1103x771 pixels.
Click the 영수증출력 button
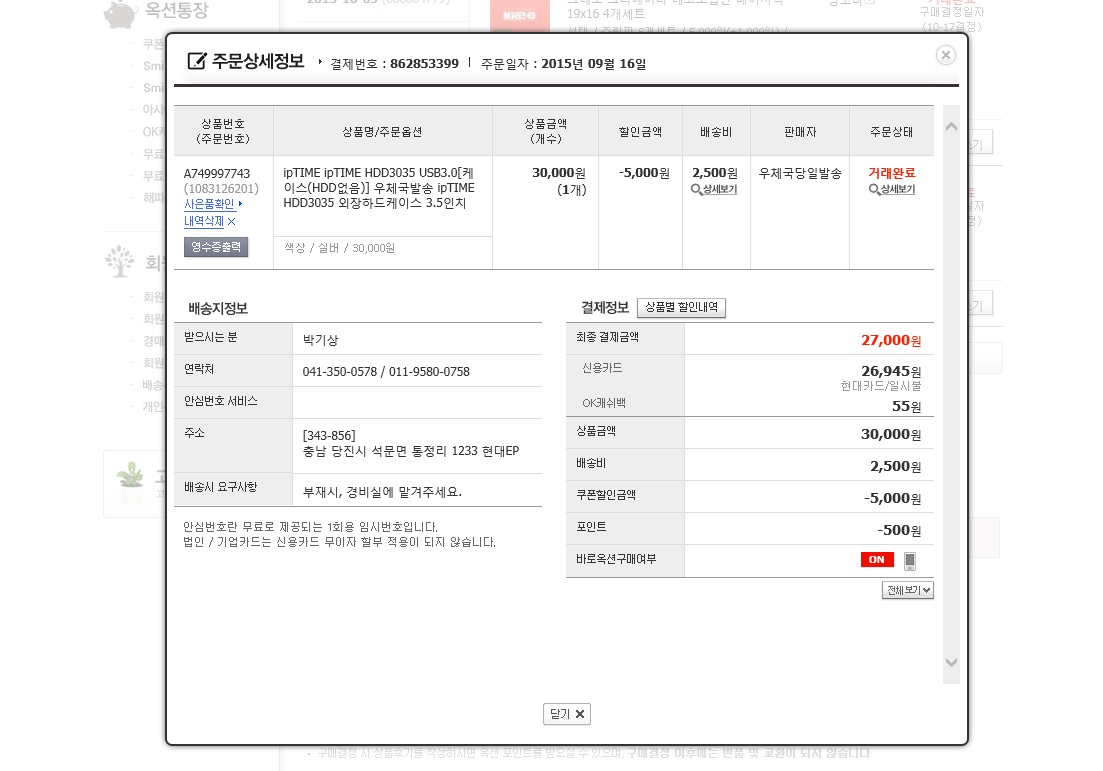(x=216, y=247)
